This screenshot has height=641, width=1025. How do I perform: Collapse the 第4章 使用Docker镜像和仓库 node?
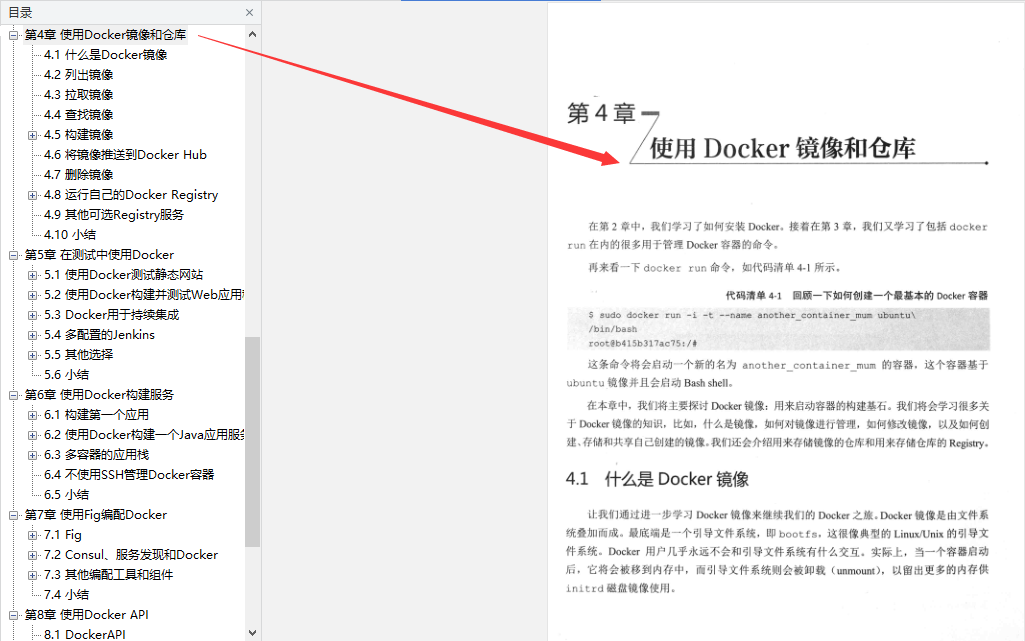click(x=13, y=35)
